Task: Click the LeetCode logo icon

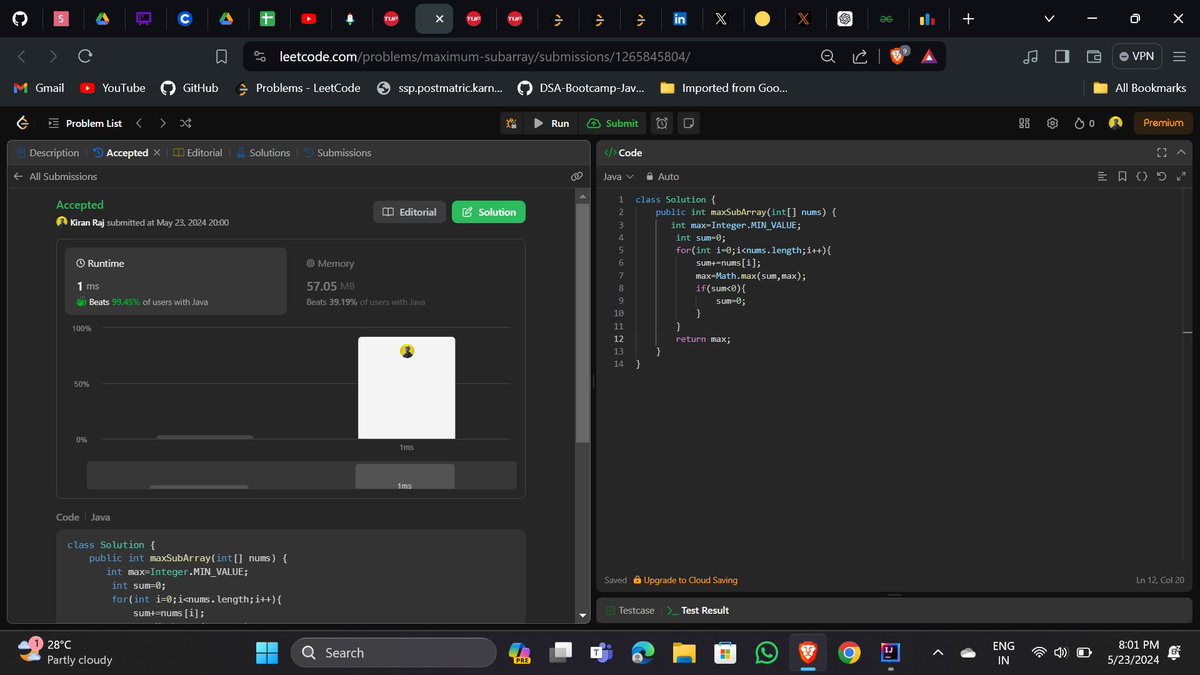Action: [x=22, y=123]
